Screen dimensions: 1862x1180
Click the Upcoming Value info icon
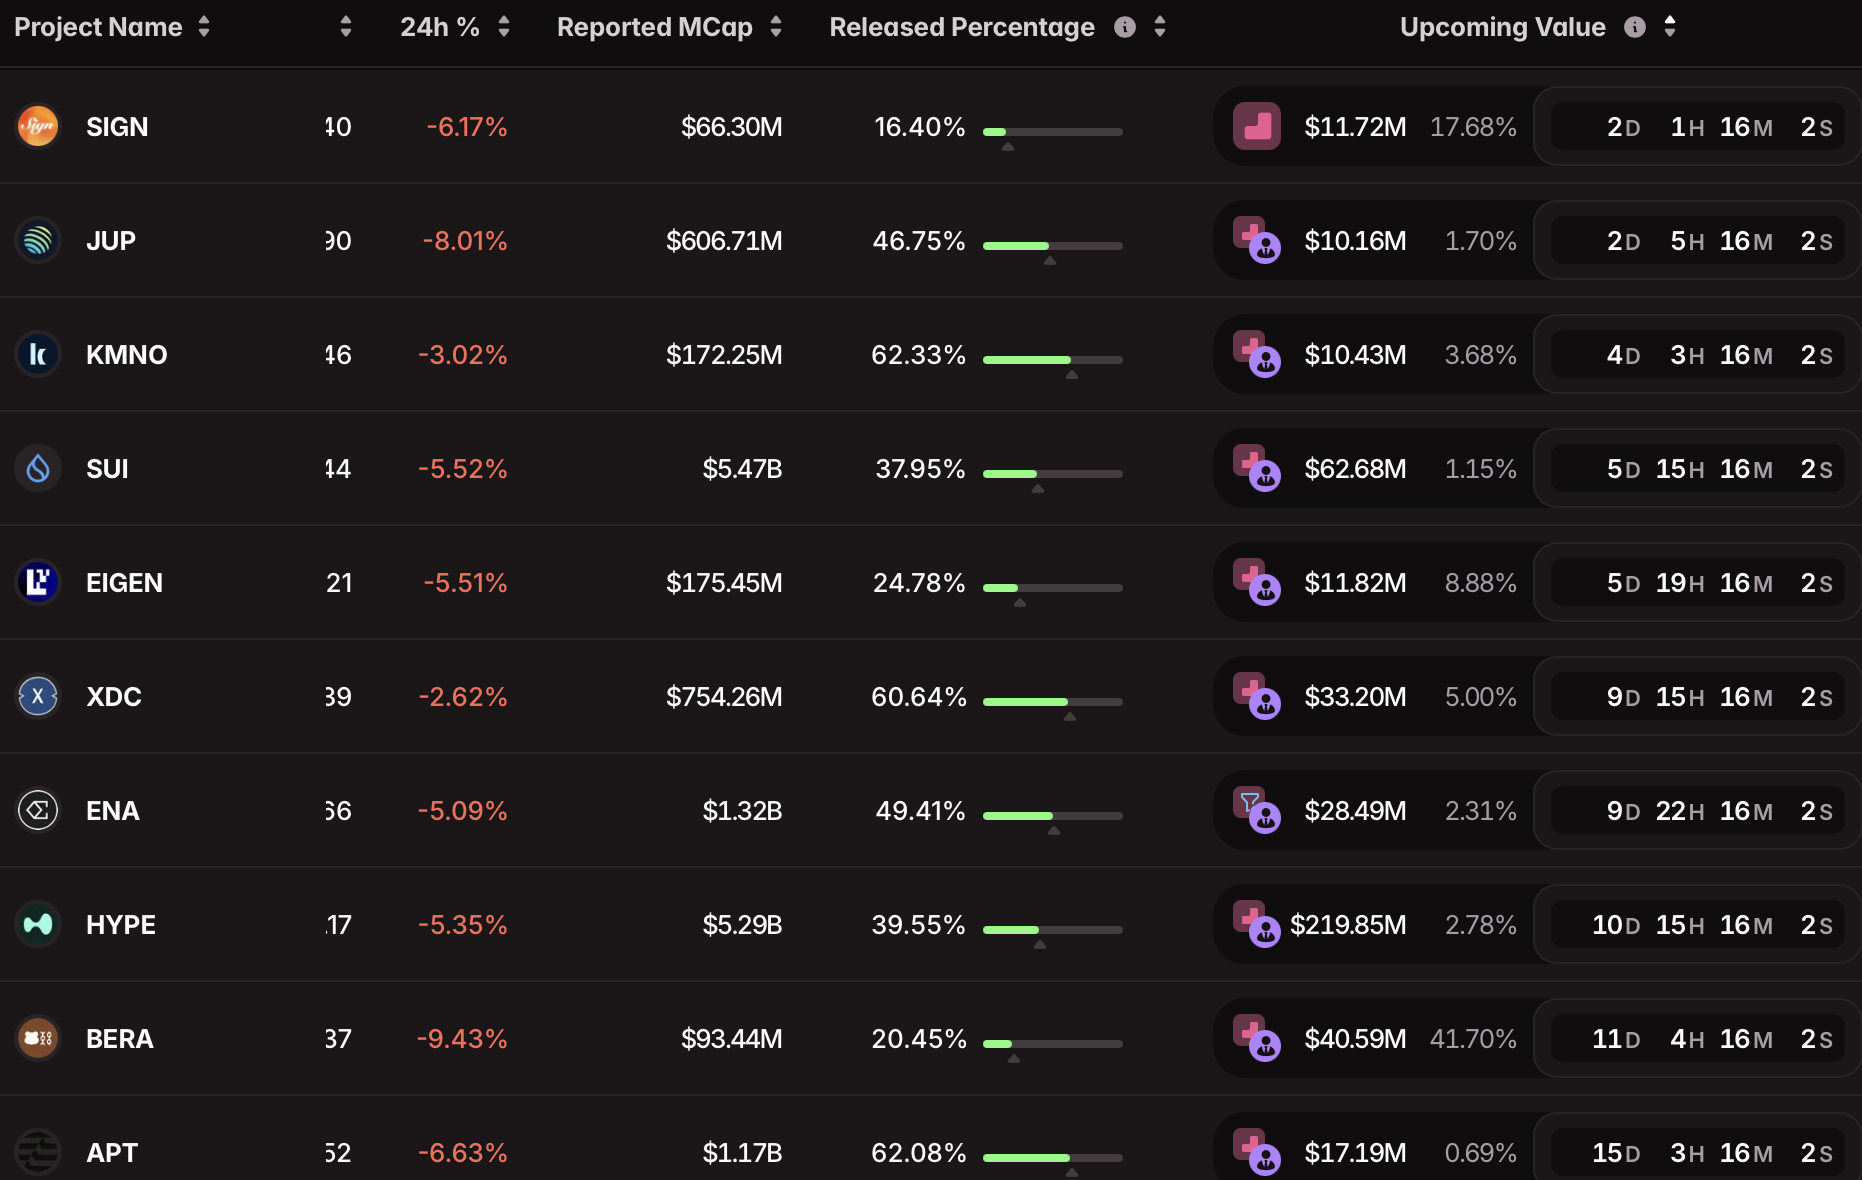coord(1635,27)
